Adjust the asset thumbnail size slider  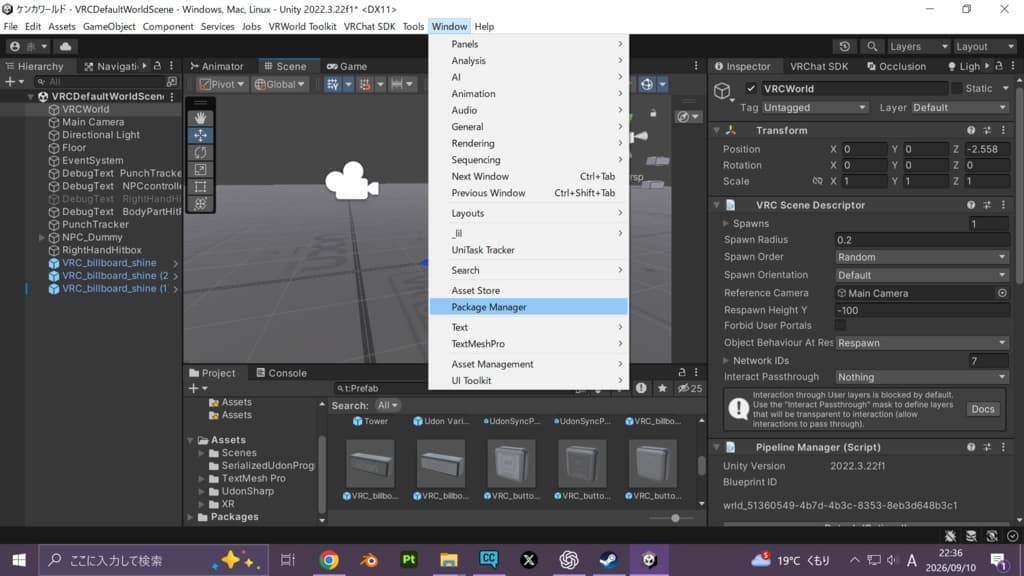(x=675, y=518)
